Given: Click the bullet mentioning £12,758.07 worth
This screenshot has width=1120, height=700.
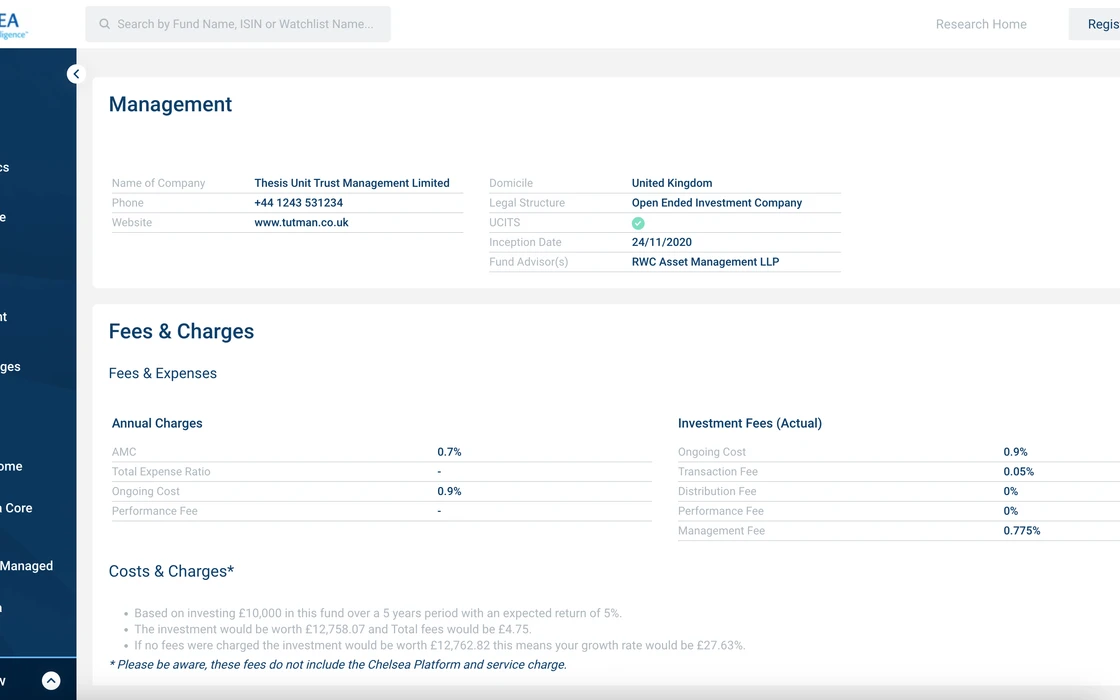Looking at the screenshot, I should (x=333, y=629).
